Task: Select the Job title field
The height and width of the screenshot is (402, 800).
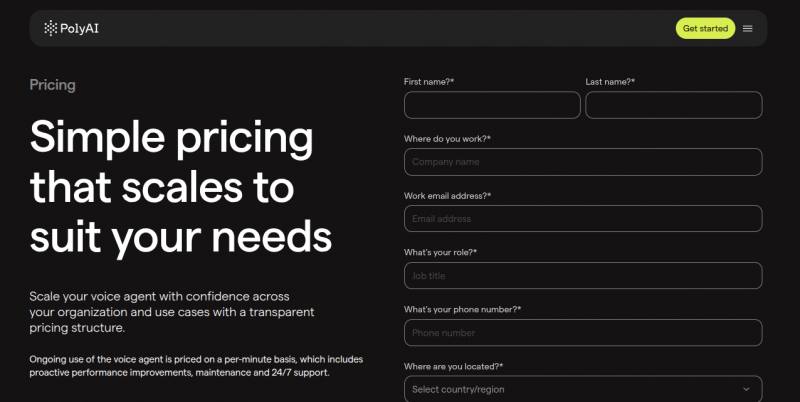Action: click(x=583, y=276)
